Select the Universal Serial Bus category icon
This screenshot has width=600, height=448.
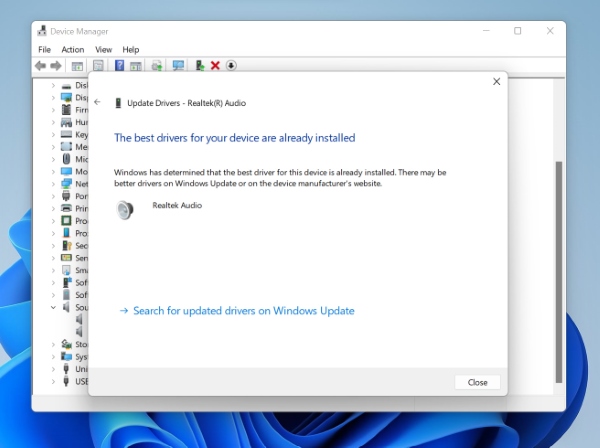[66, 369]
